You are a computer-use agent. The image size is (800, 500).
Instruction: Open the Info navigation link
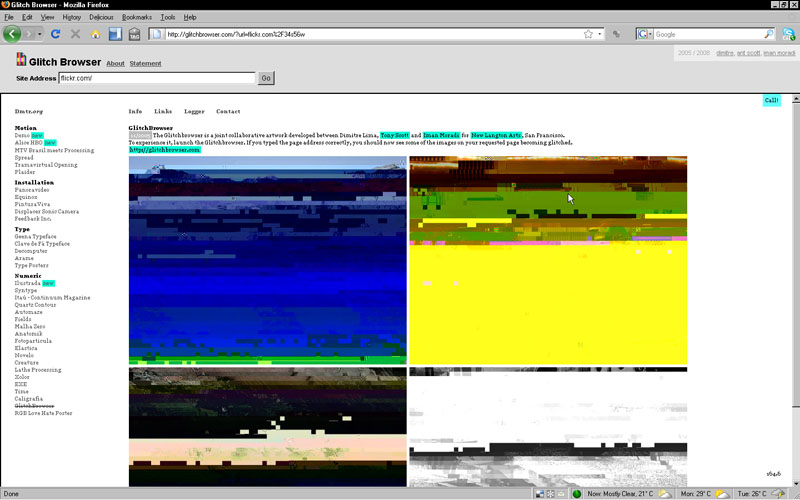tap(135, 111)
